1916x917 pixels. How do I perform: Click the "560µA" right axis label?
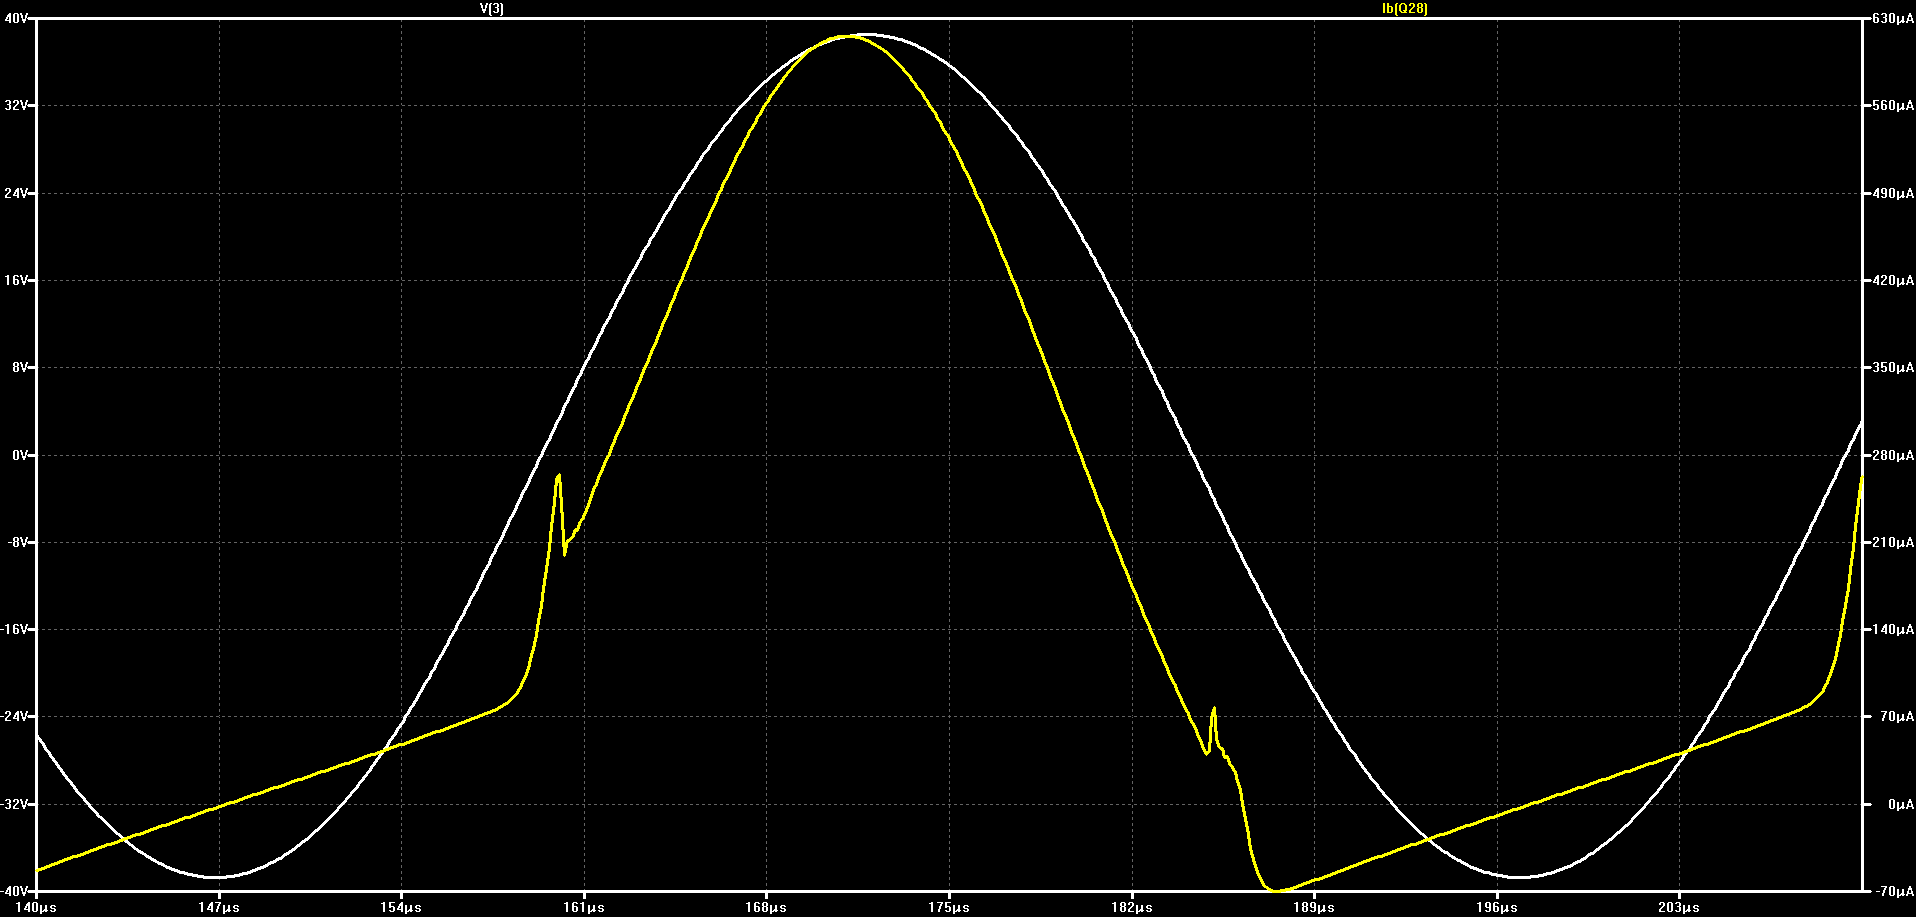[x=1892, y=105]
